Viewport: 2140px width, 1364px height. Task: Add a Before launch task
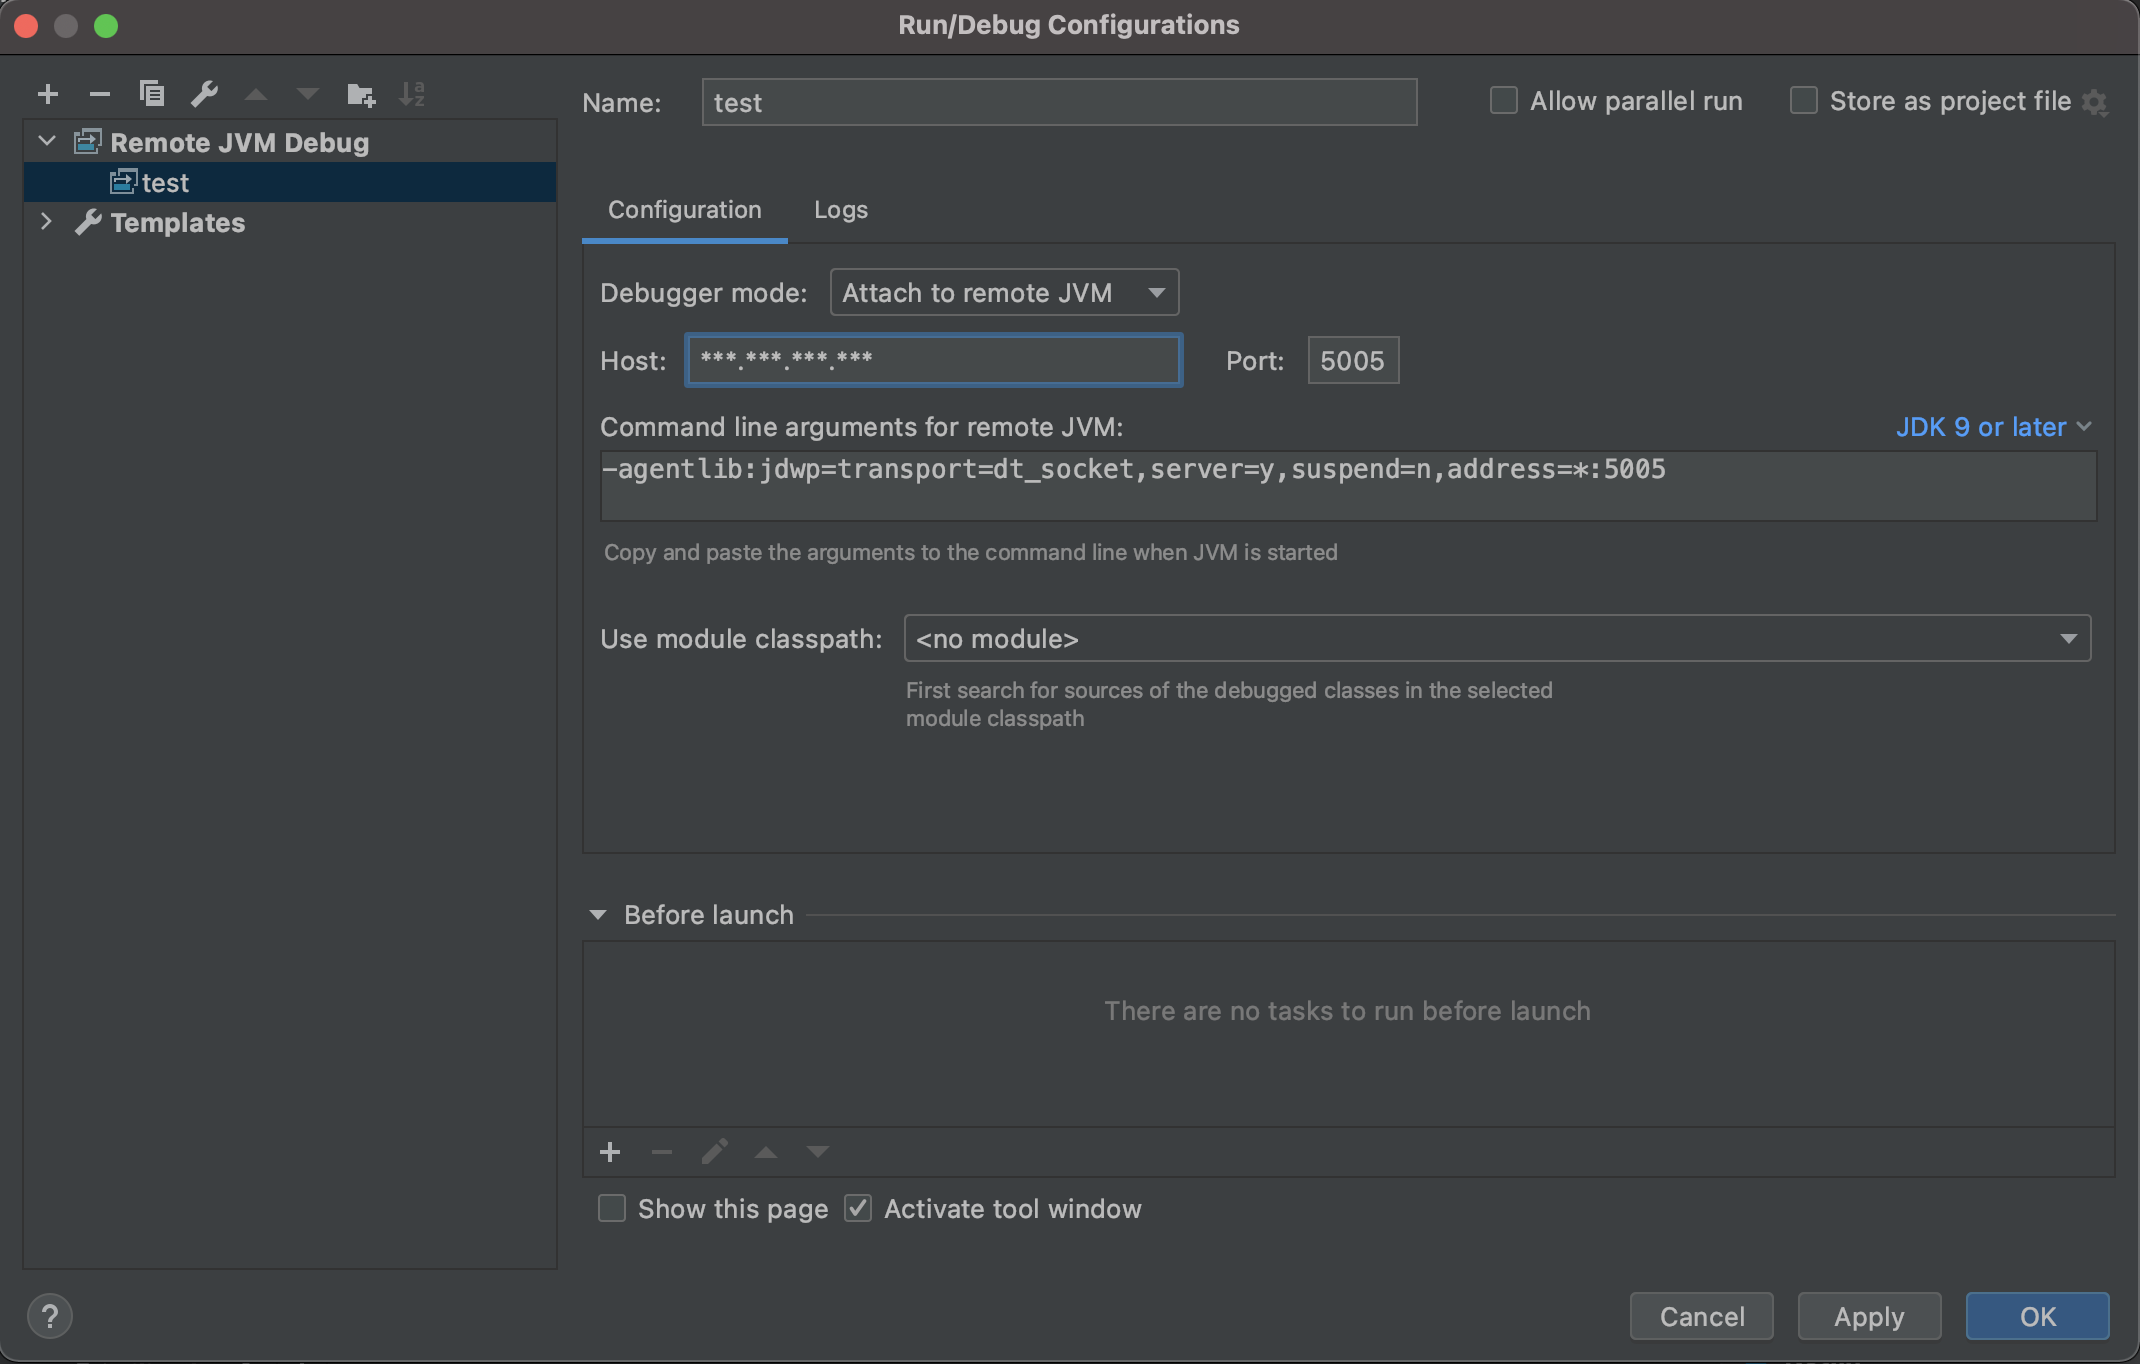coord(610,1151)
